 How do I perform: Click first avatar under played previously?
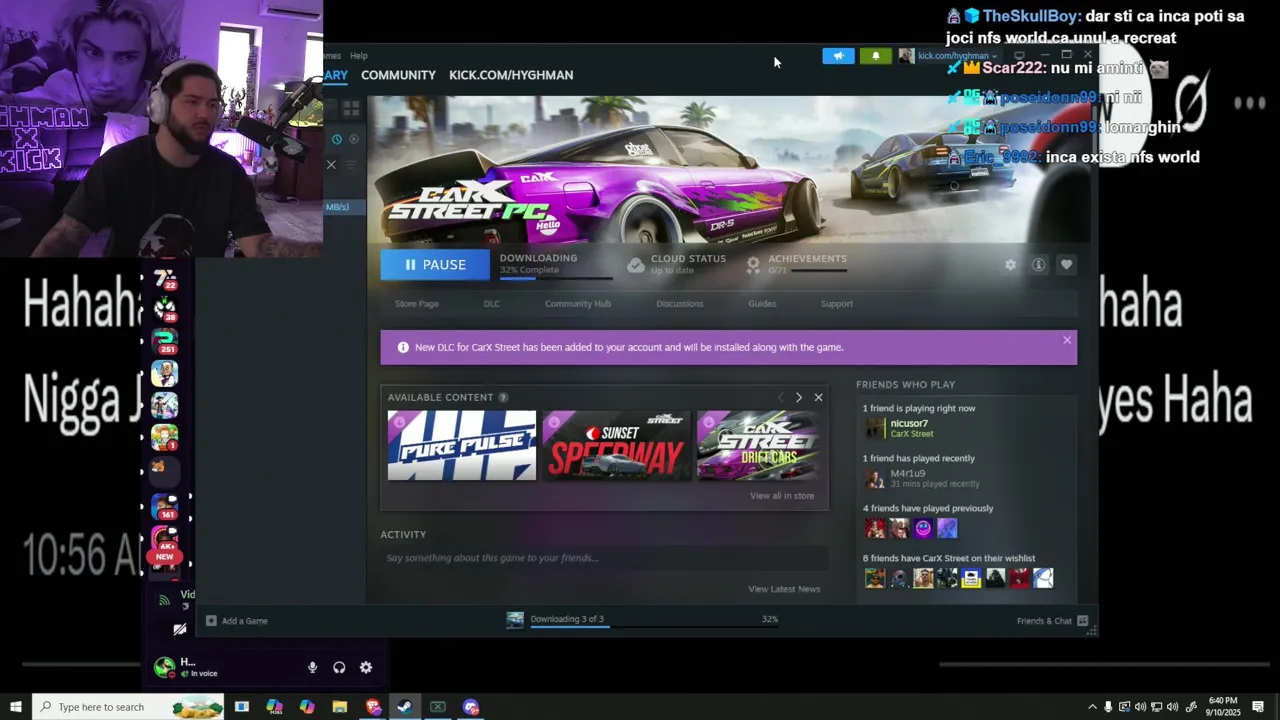pyautogui.click(x=875, y=528)
